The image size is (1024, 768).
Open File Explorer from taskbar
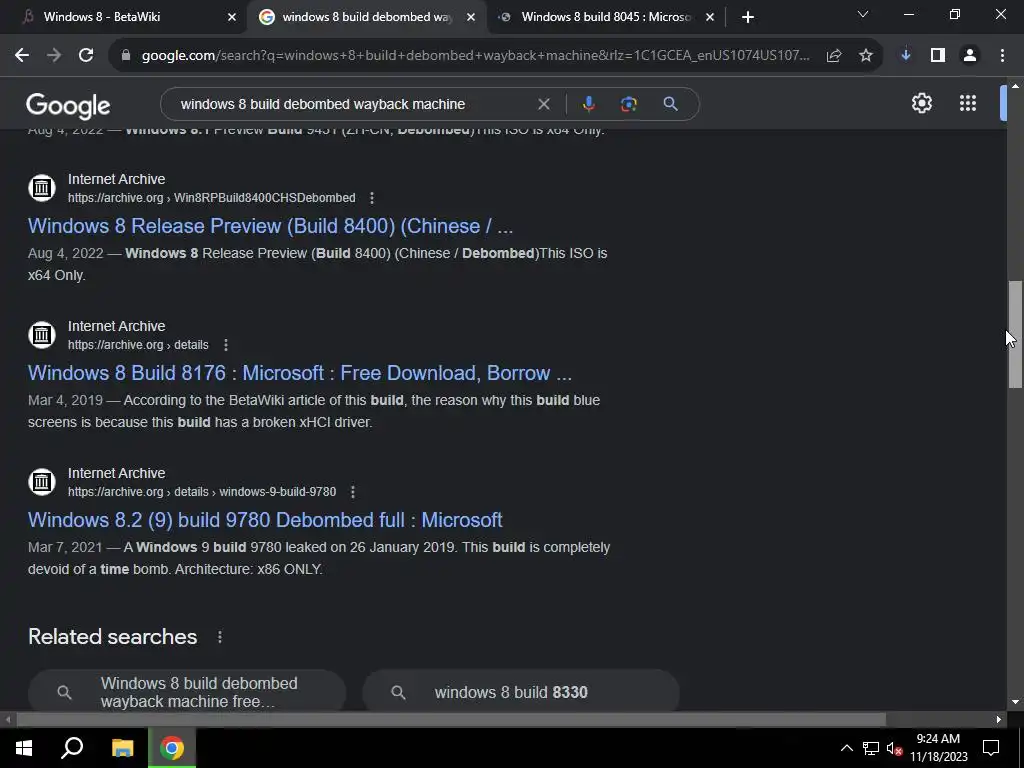pyautogui.click(x=122, y=748)
